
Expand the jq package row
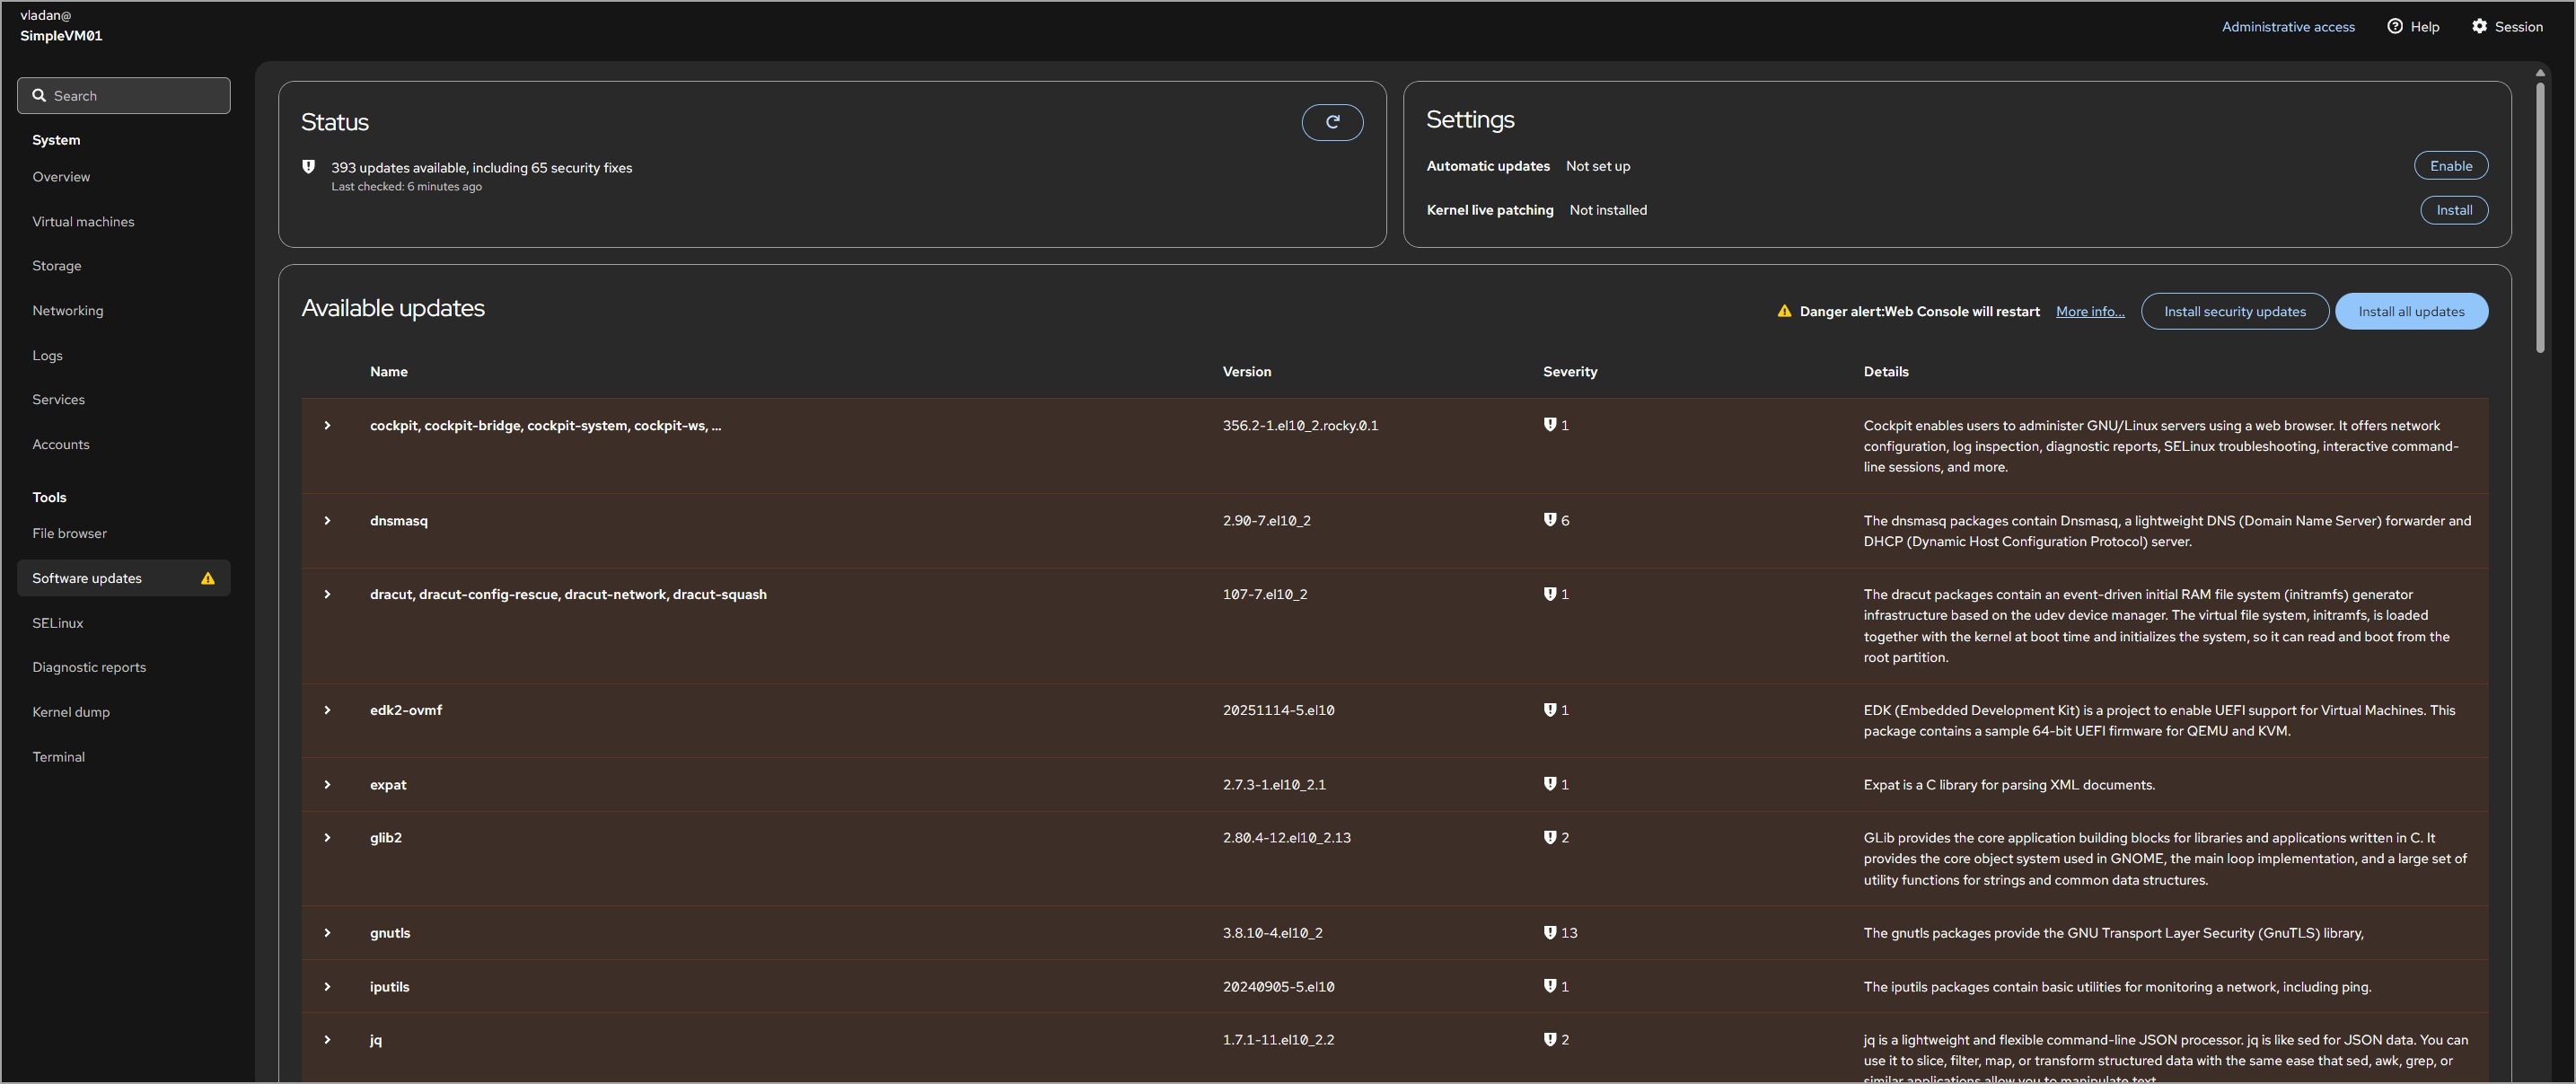(x=327, y=1040)
